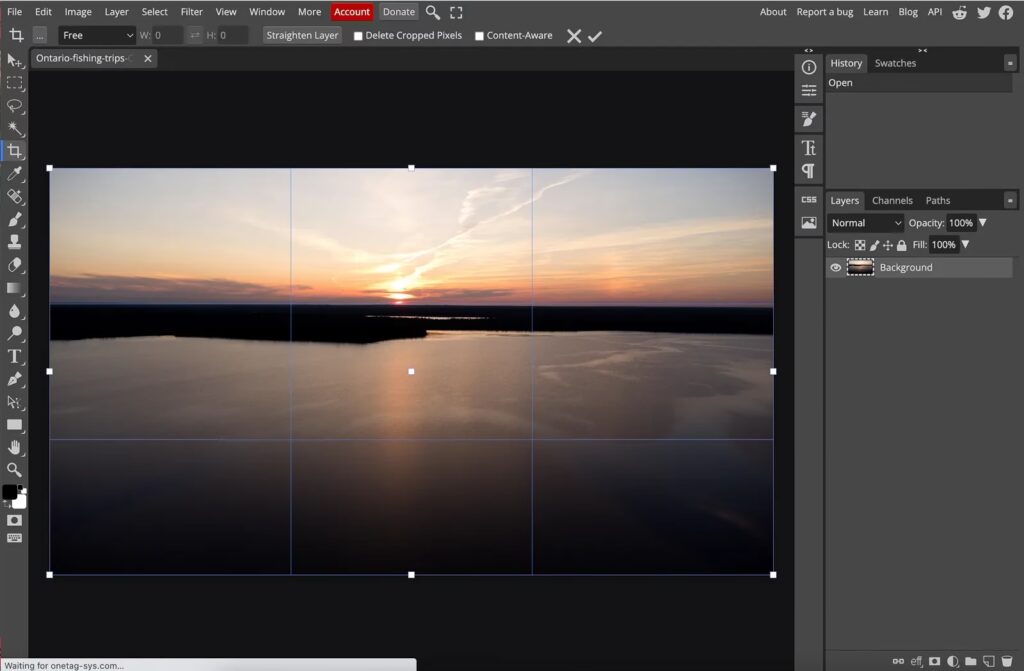Click the red Account button
Screen dimensions: 1024x671
[x=352, y=12]
